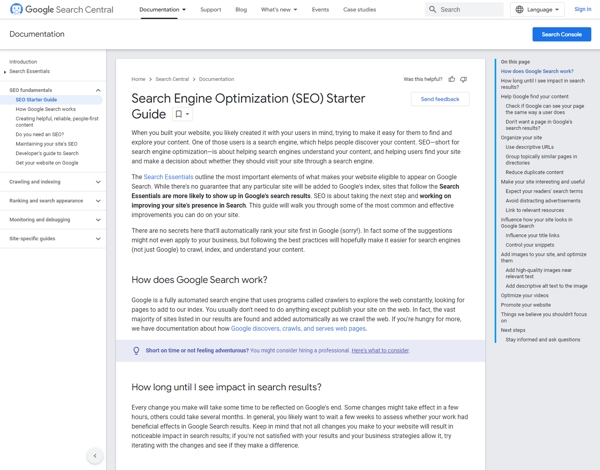The image size is (600, 470).
Task: Open Here's what to consider link
Action: [x=380, y=350]
